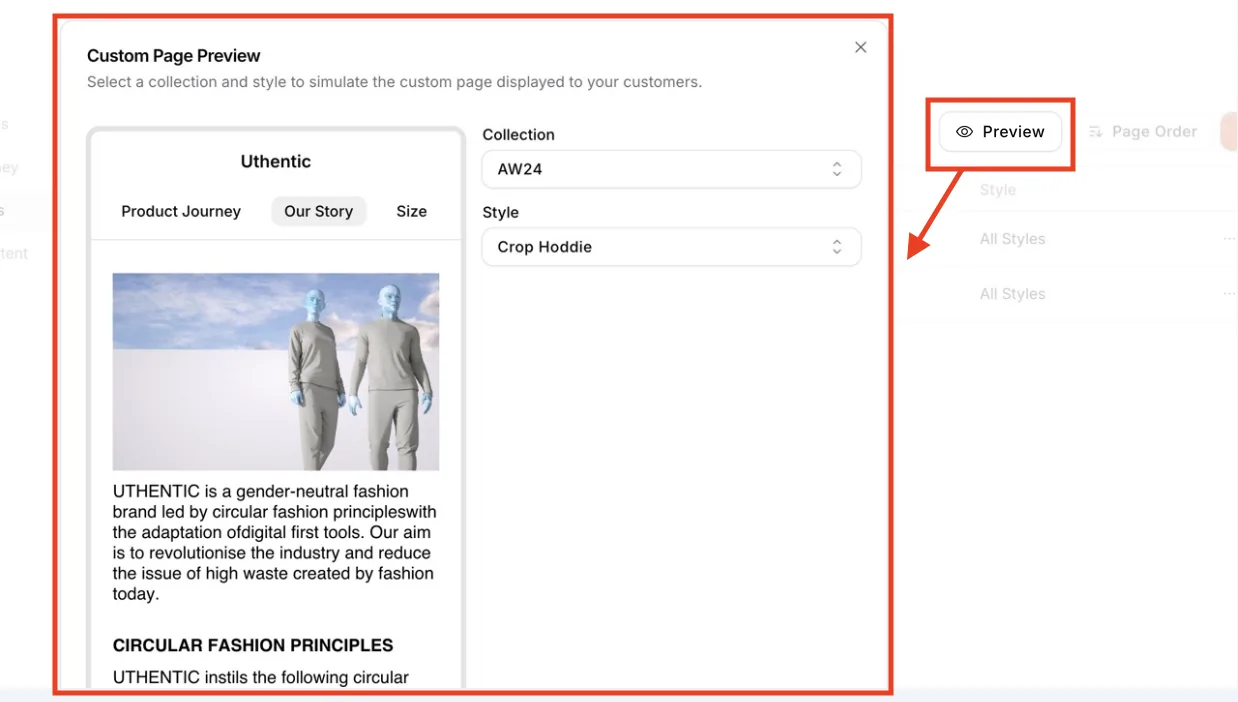Image resolution: width=1238 pixels, height=702 pixels.
Task: Click the CIRCULAR FASHION PRINCIPLES heading
Action: point(253,645)
